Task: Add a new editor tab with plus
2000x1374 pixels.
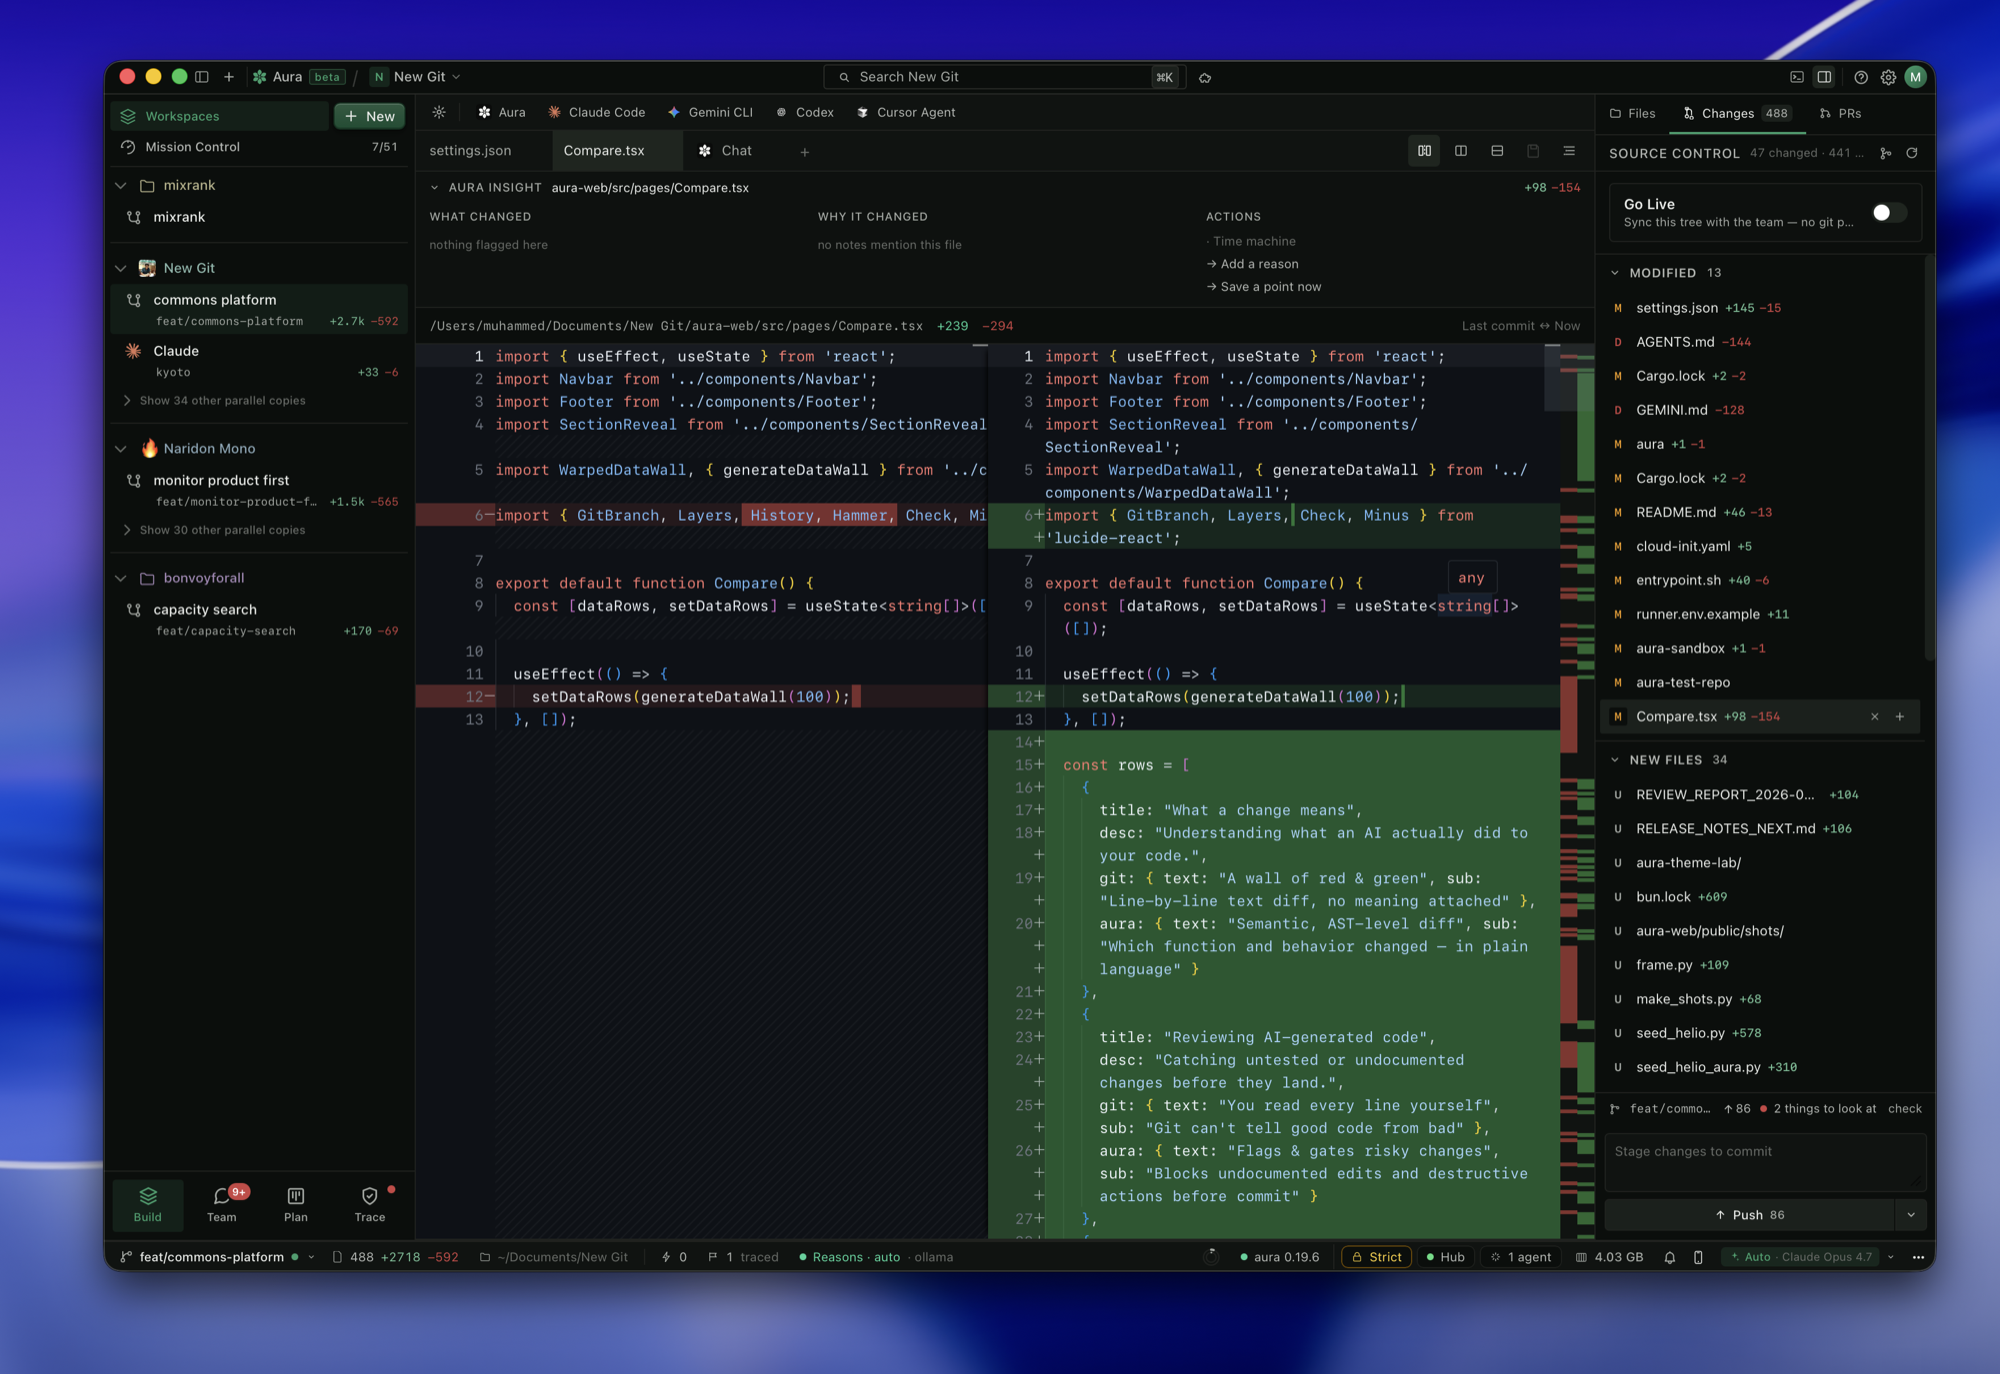Action: [x=805, y=152]
